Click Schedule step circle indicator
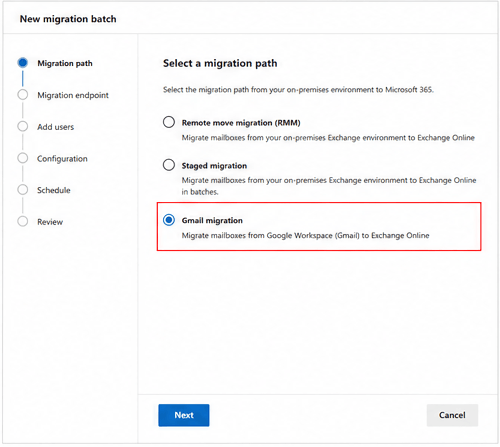This screenshot has height=447, width=500. pos(23,190)
